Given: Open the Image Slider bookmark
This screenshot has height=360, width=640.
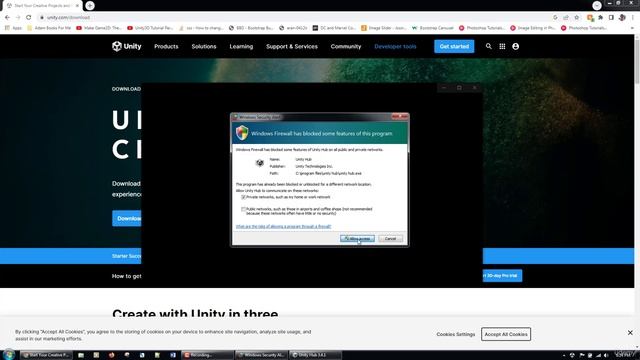Looking at the screenshot, I should 383,28.
